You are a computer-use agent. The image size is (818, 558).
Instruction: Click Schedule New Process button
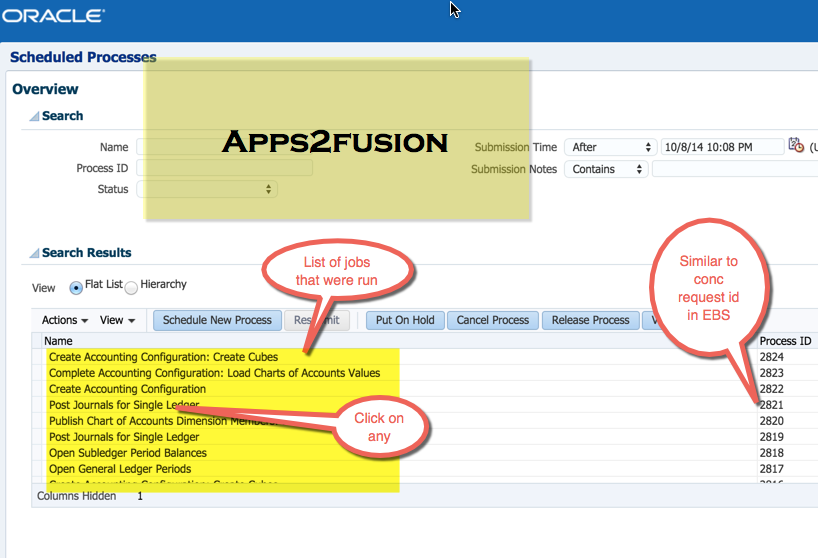(x=217, y=320)
